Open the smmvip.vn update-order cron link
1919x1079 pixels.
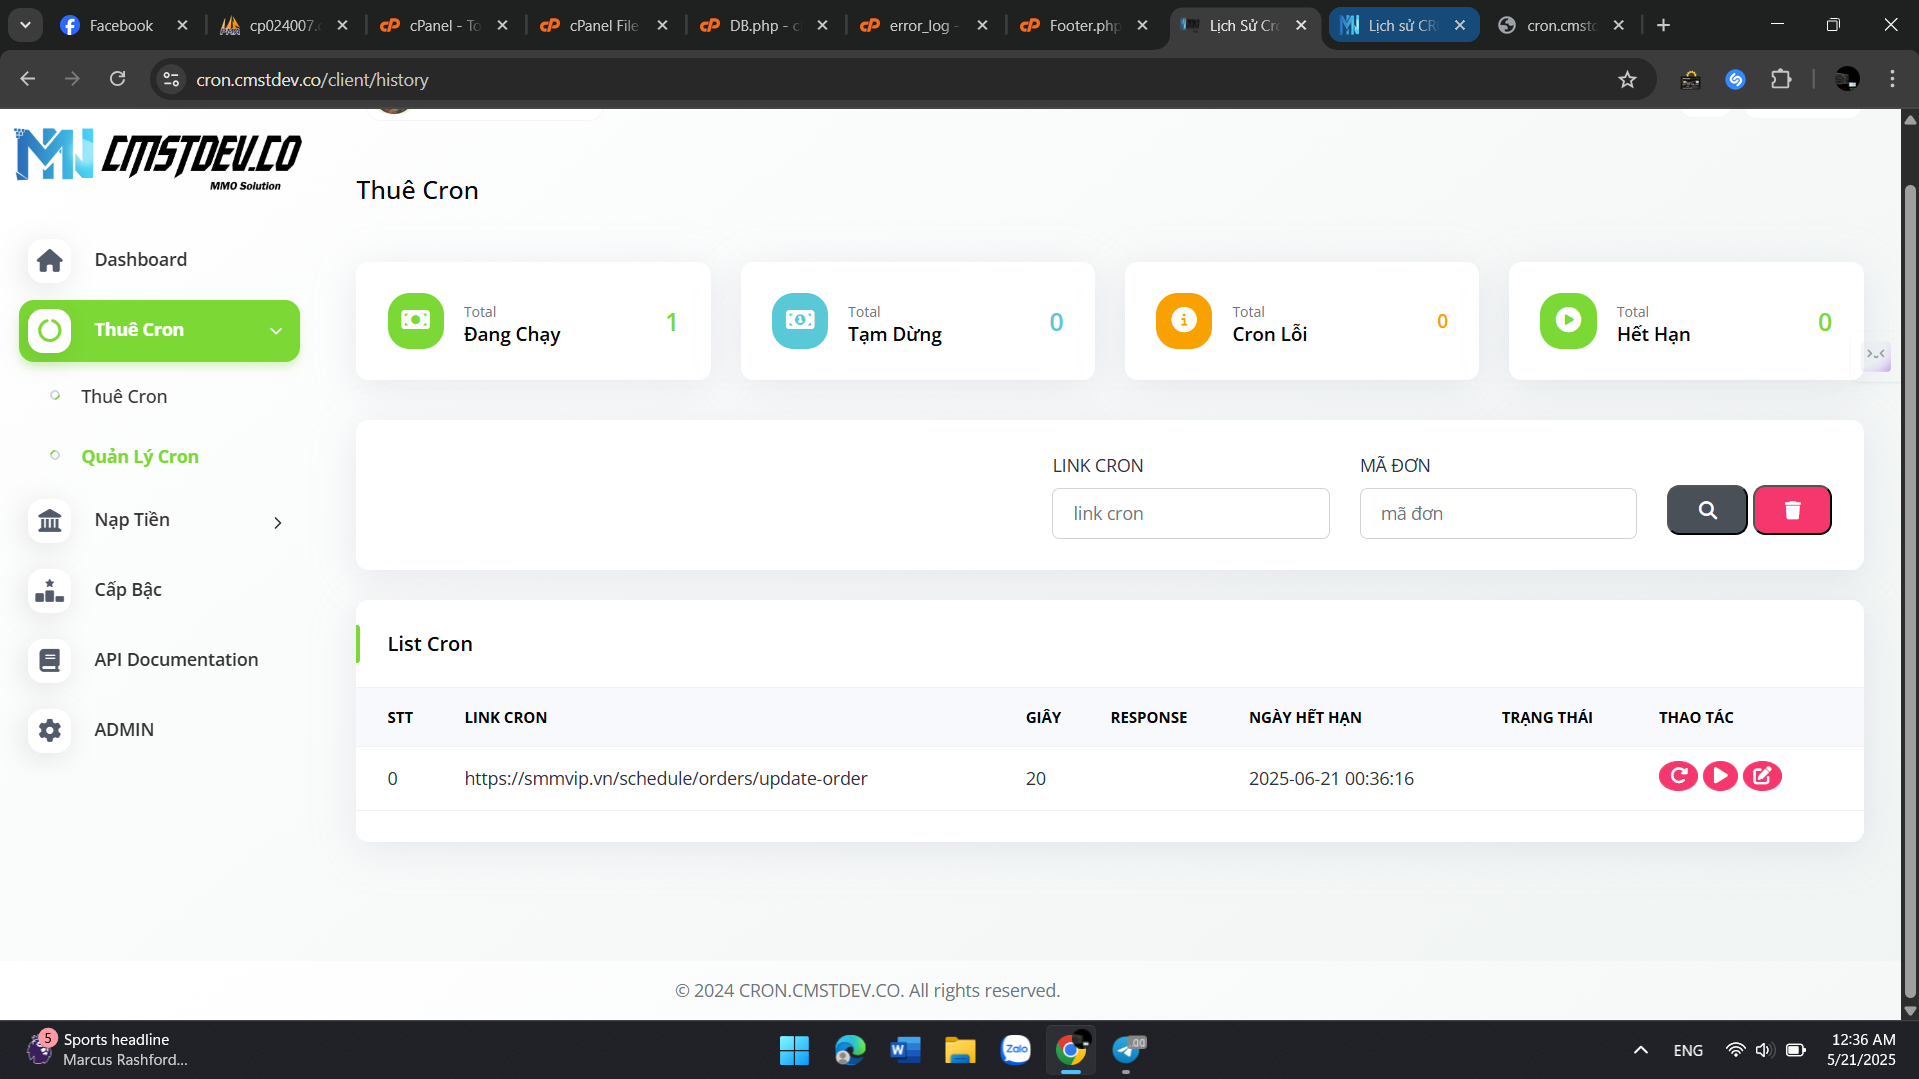[x=665, y=779]
